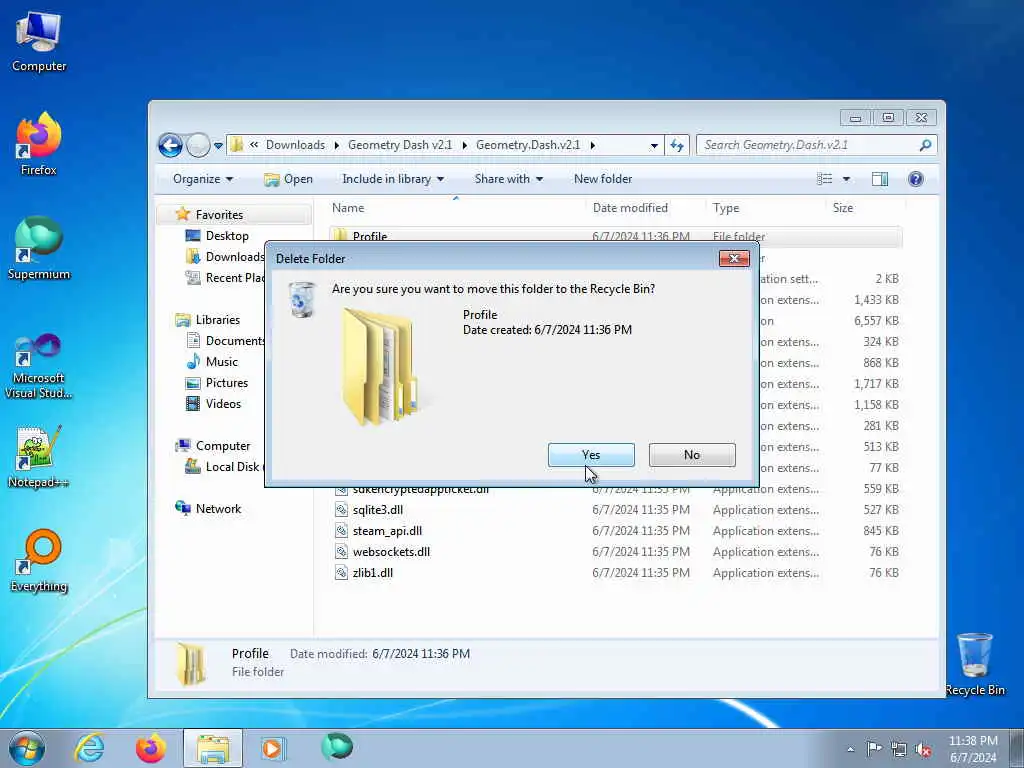Open Windows Media Player from taskbar
The width and height of the screenshot is (1024, 768).
click(x=273, y=748)
